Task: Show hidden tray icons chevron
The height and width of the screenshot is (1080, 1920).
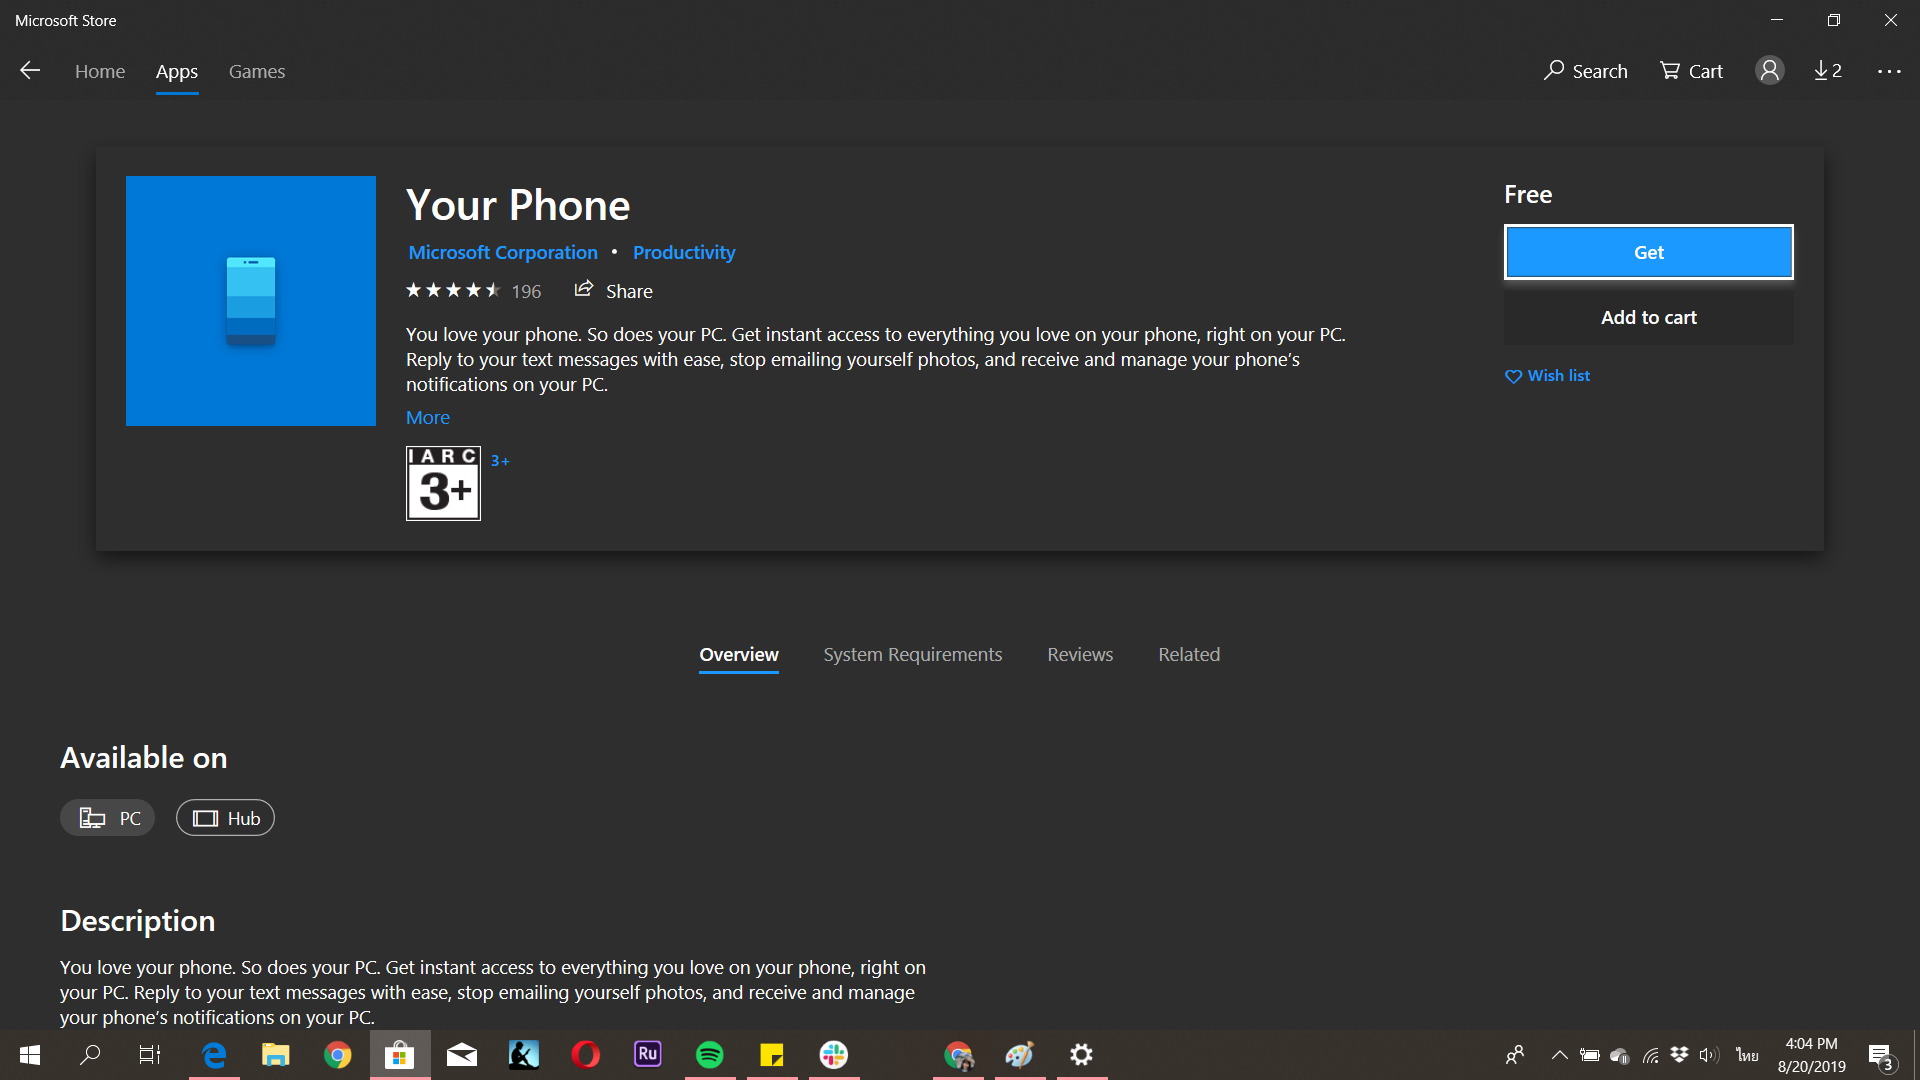Action: (1559, 1055)
